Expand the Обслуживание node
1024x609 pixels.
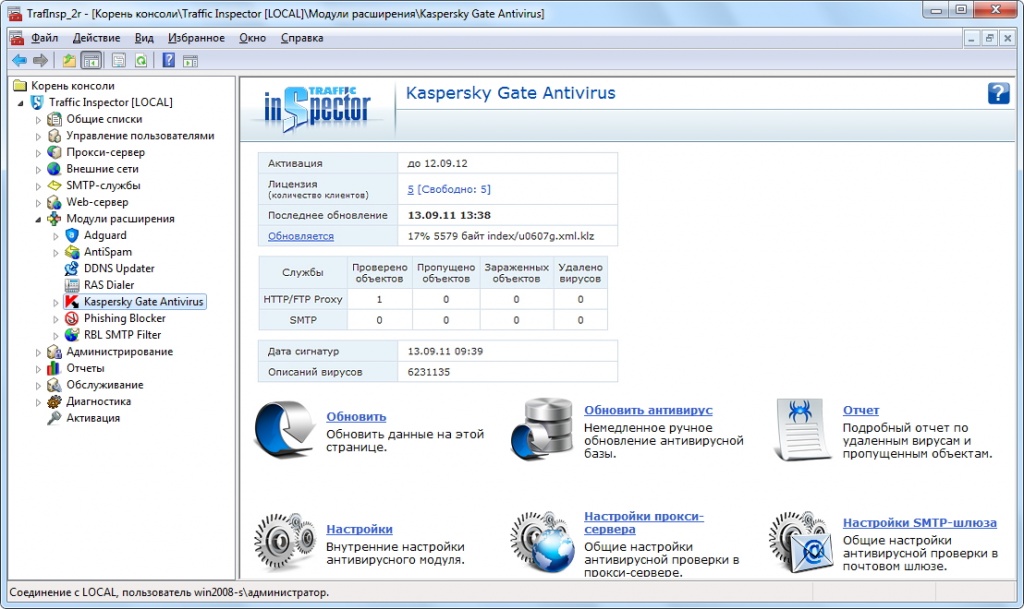(38, 385)
